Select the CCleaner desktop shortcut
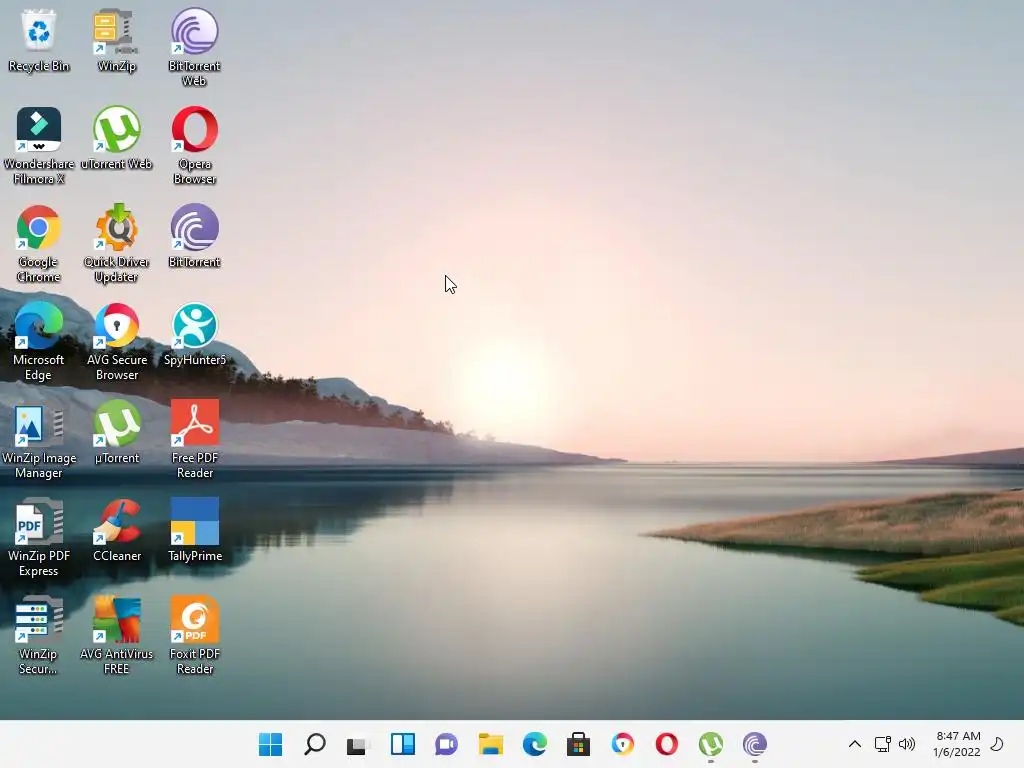 click(116, 530)
